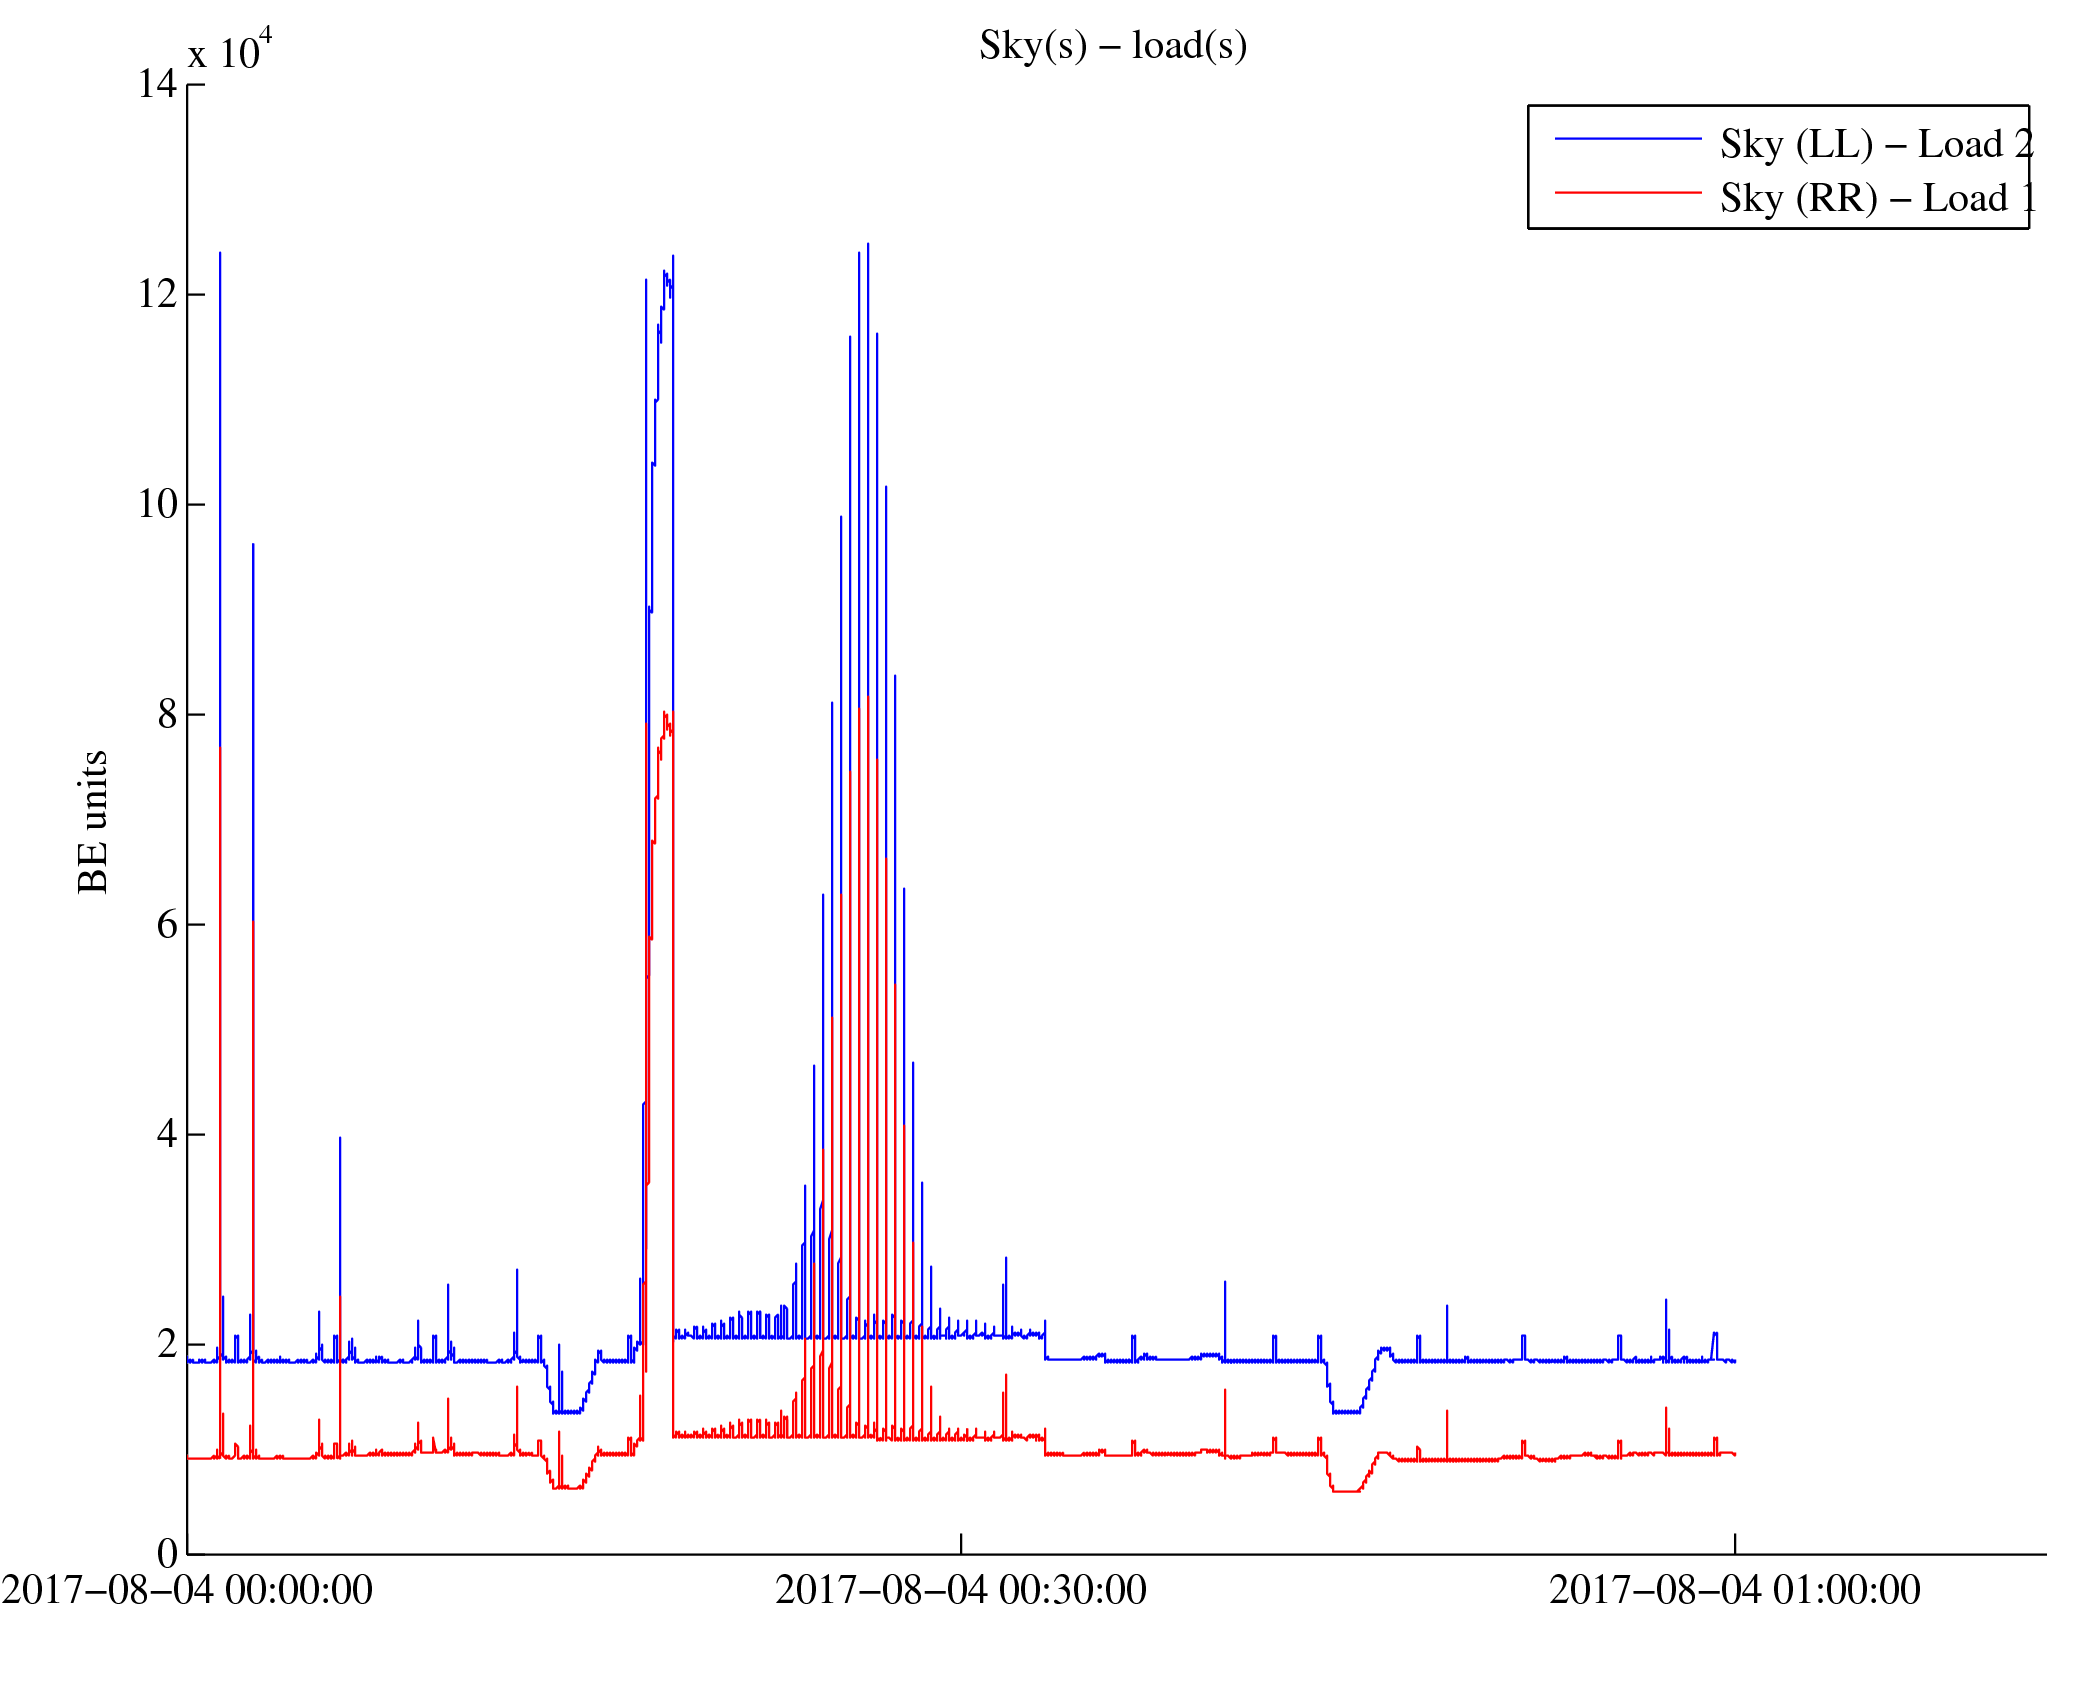The height and width of the screenshot is (1683, 2075).
Task: Click the y-axis tick label '8'
Action: (167, 714)
